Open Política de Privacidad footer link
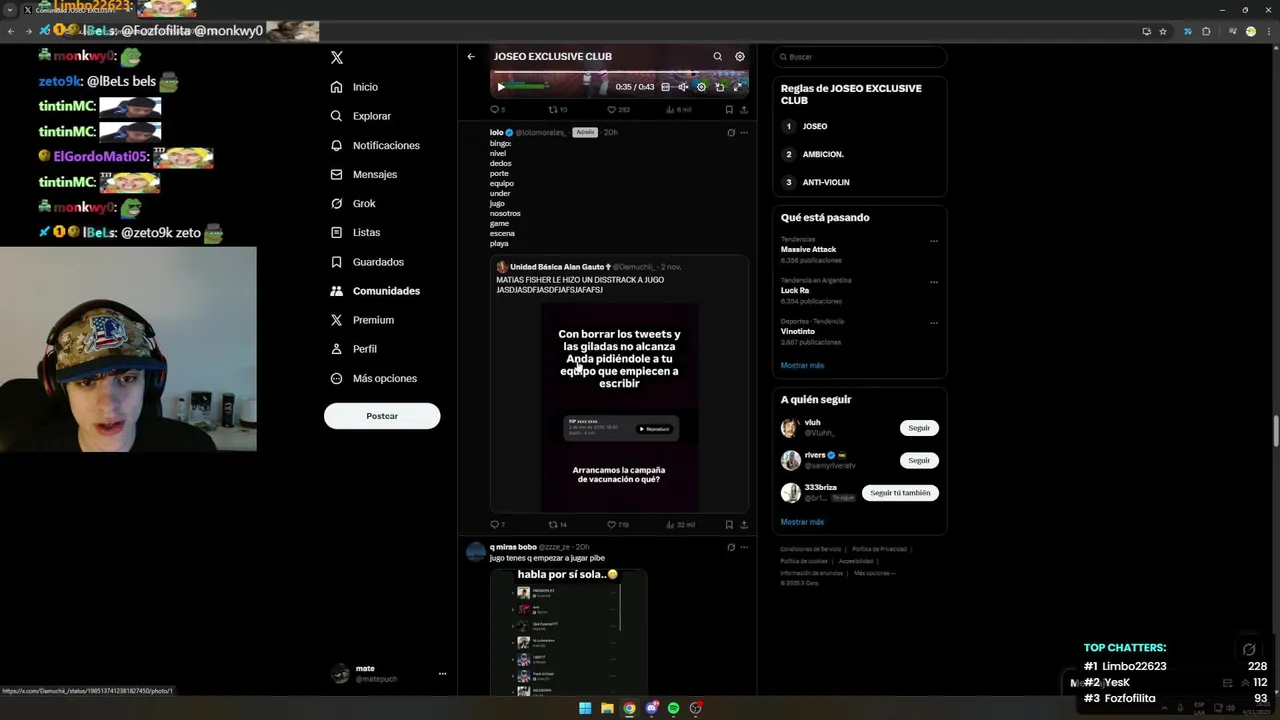 (x=879, y=549)
